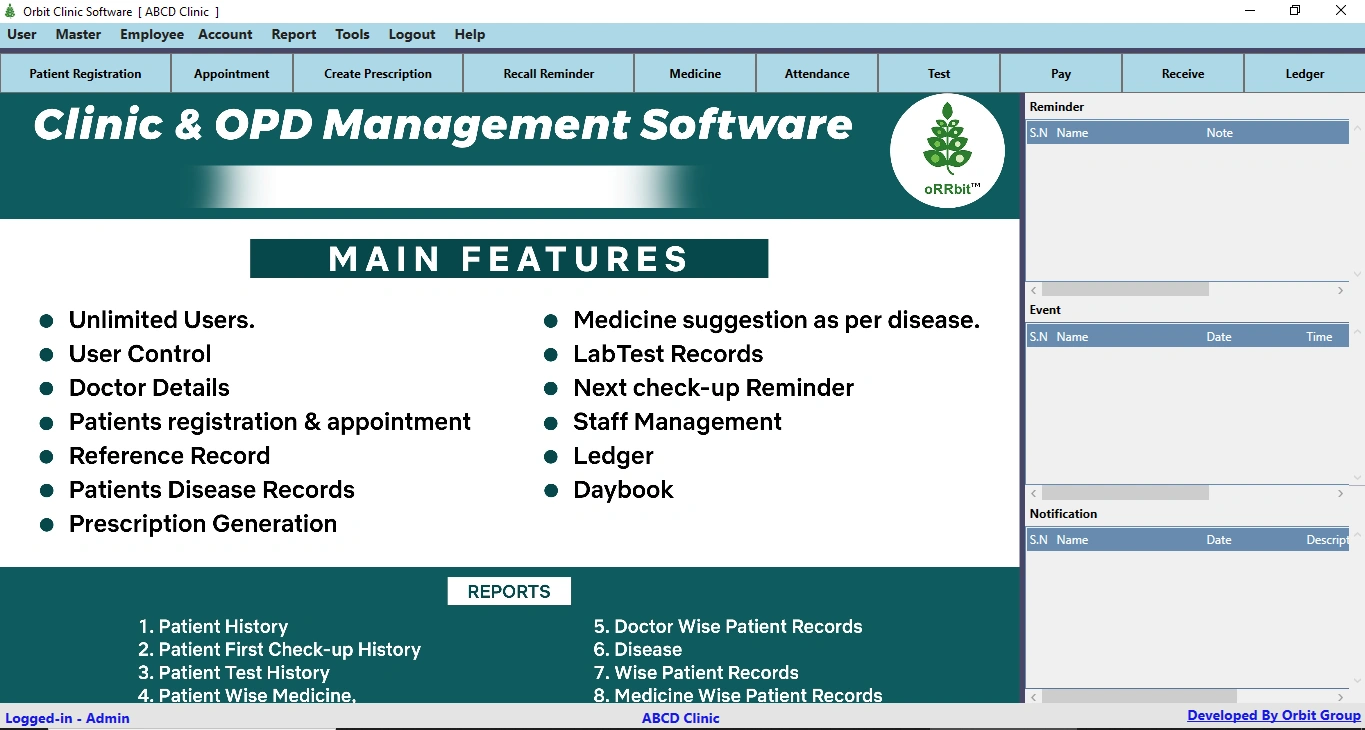The image size is (1365, 730).
Task: Go to the Medicine section
Action: tap(695, 73)
